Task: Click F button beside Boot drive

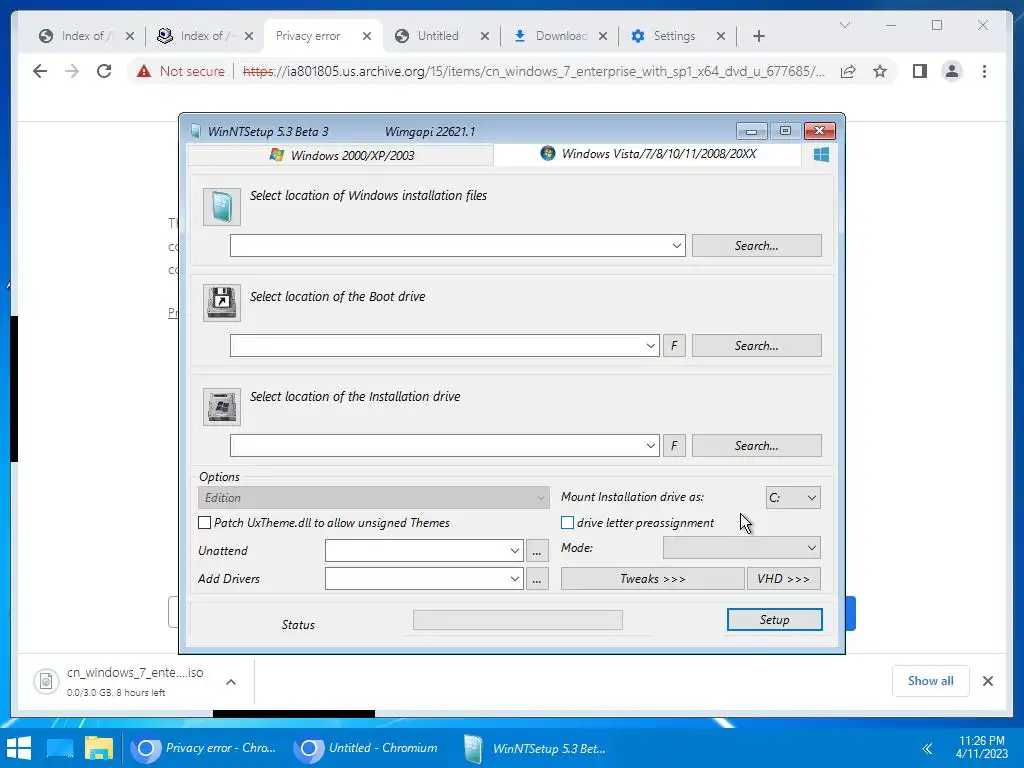Action: point(674,345)
